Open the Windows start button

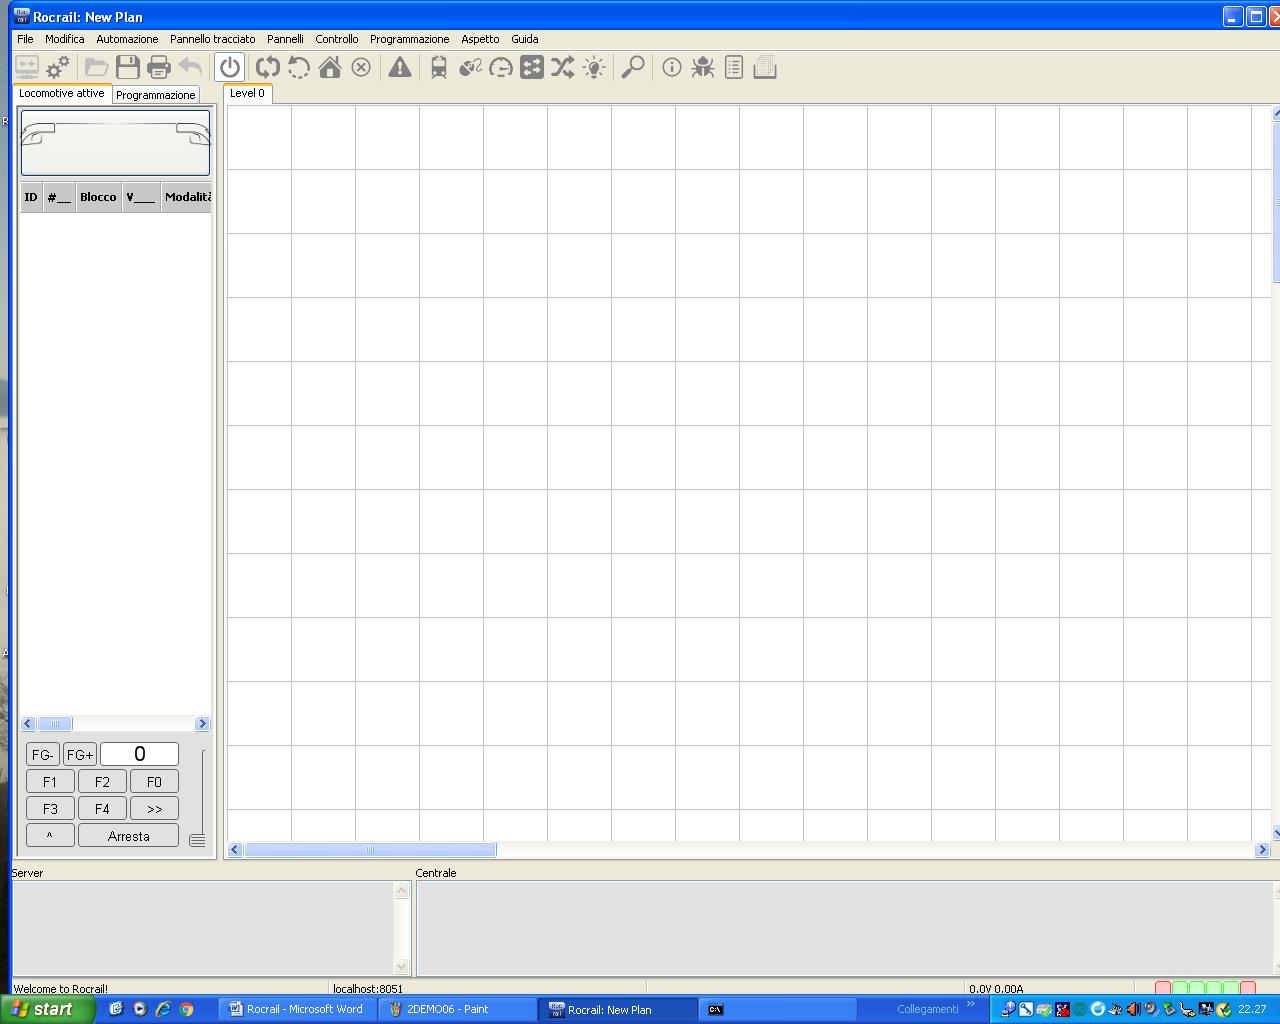[47, 1009]
